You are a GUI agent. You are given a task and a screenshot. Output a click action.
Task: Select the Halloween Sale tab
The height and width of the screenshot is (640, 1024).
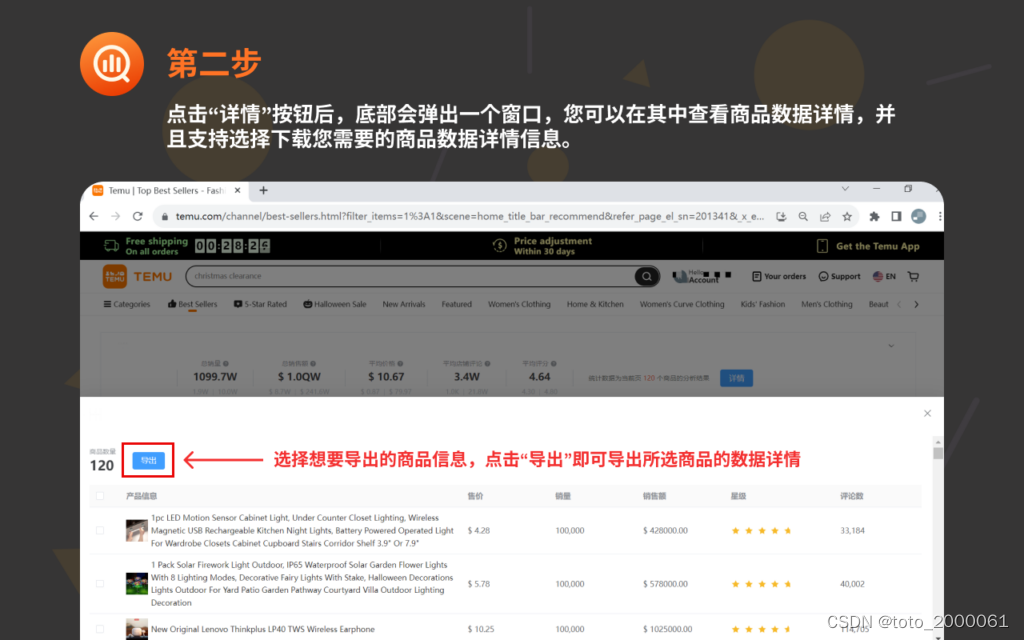[334, 304]
